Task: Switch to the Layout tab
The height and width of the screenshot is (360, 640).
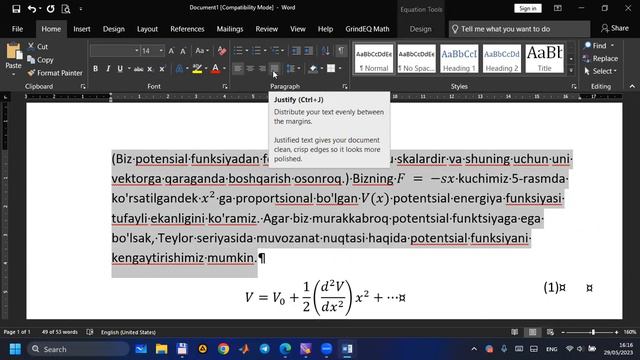Action: coord(147,29)
